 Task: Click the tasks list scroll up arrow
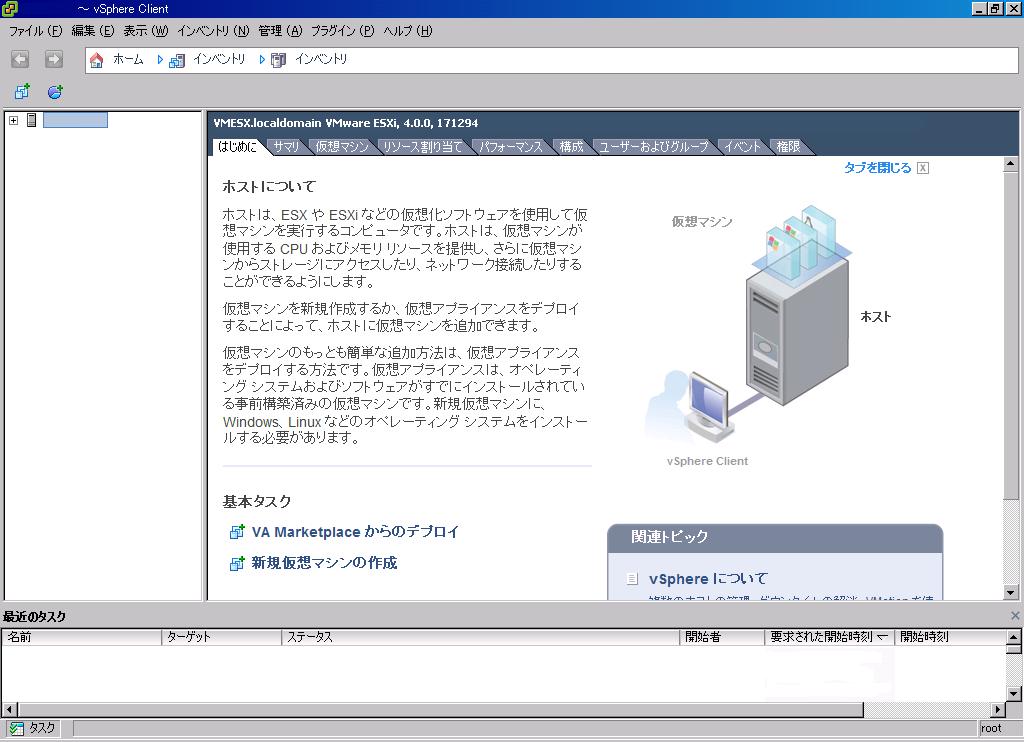click(x=1014, y=637)
